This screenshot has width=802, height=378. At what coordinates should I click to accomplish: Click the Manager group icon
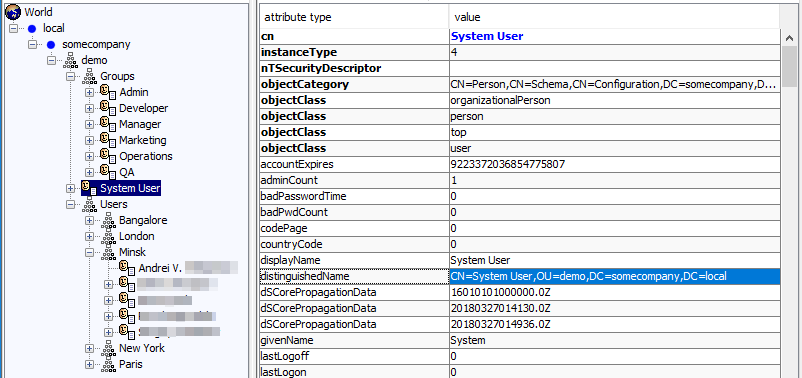click(108, 124)
